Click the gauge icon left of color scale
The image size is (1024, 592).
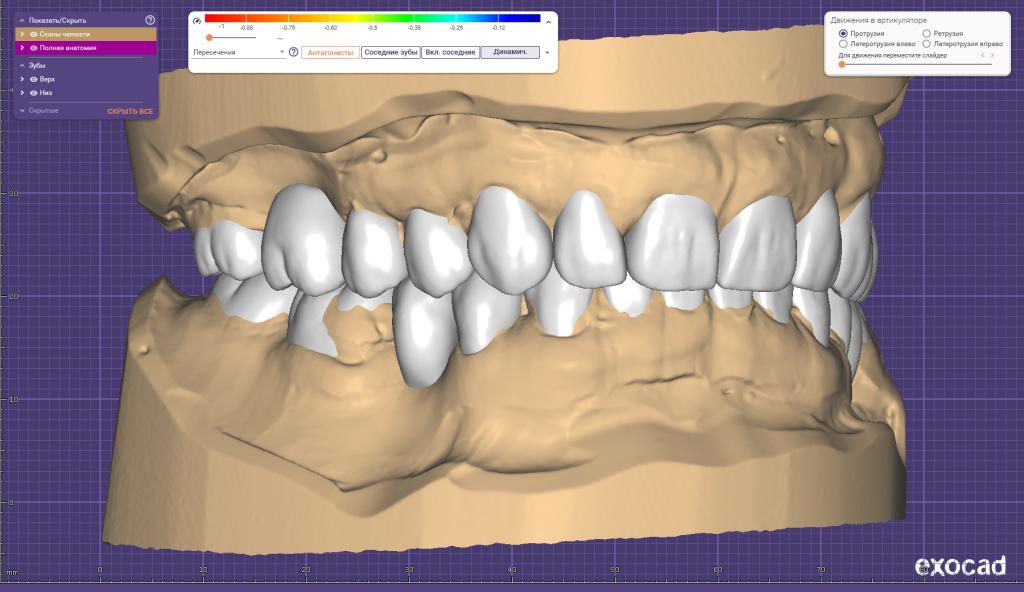197,20
